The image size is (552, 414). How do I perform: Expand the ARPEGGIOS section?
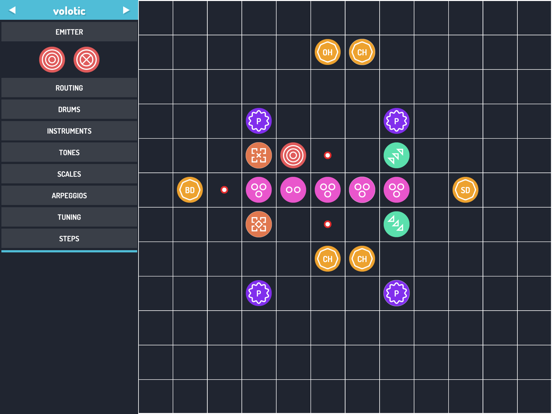69,195
